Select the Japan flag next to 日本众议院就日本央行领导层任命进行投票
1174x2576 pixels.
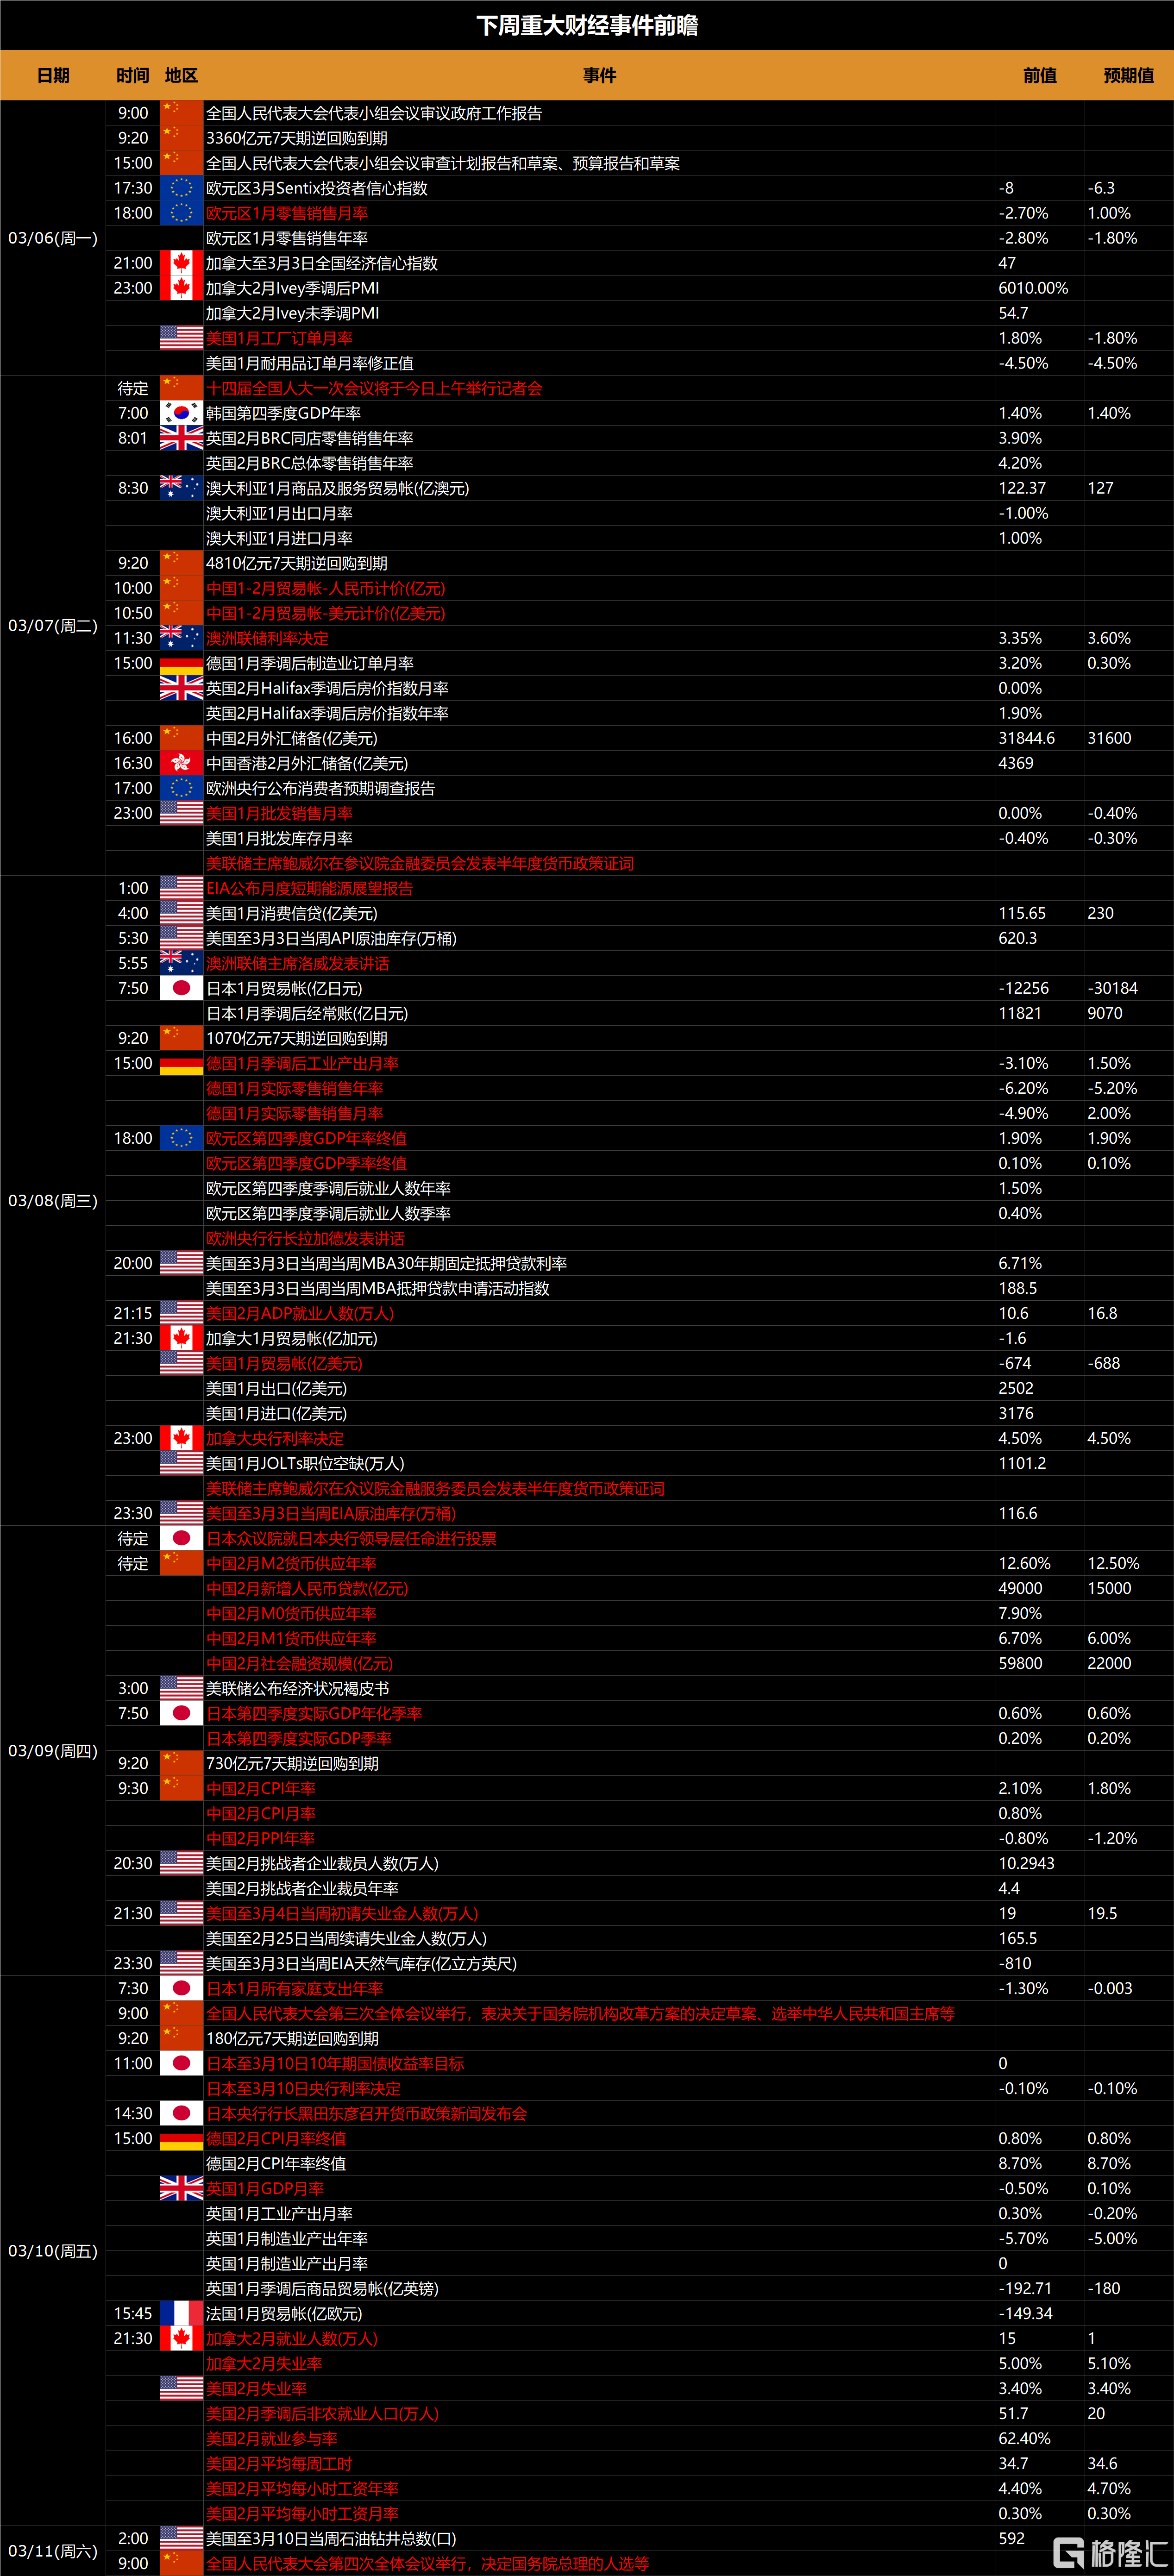pyautogui.click(x=181, y=1538)
